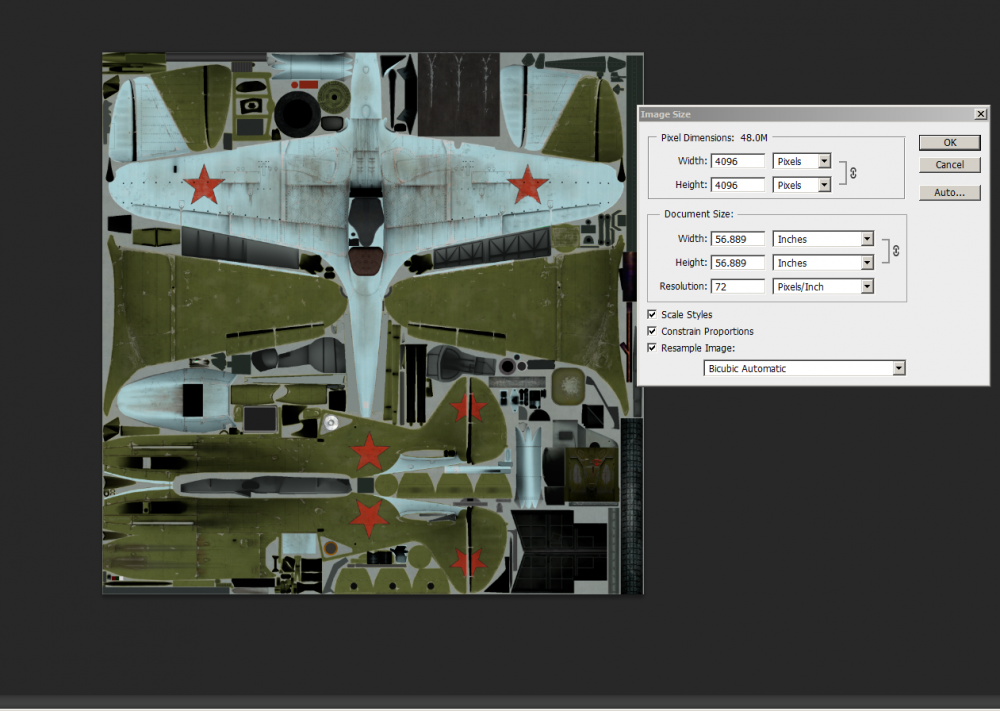This screenshot has height=711, width=1000.
Task: Click the pixel Height field showing 4096
Action: coord(738,185)
